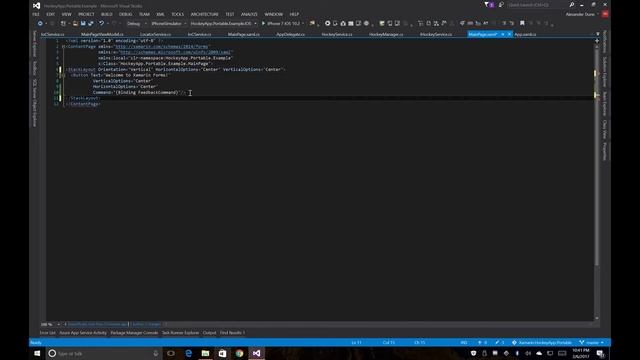Click the toggle bookmark toolbar icon
This screenshot has height=360, width=640.
[522, 24]
